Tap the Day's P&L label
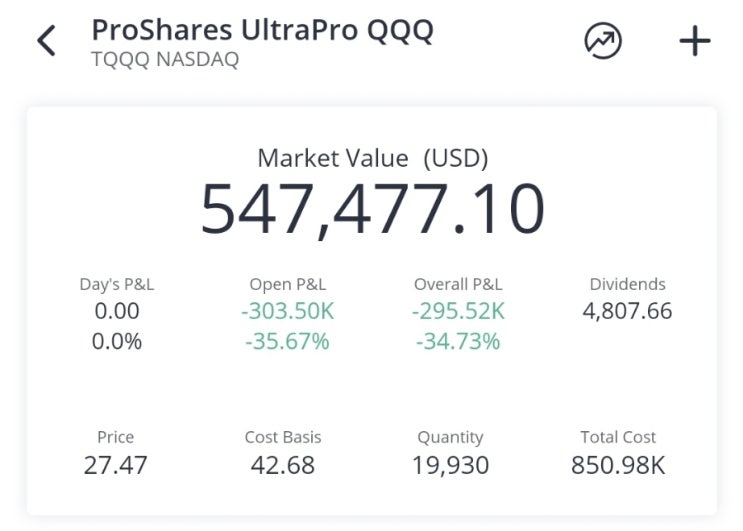 [117, 284]
